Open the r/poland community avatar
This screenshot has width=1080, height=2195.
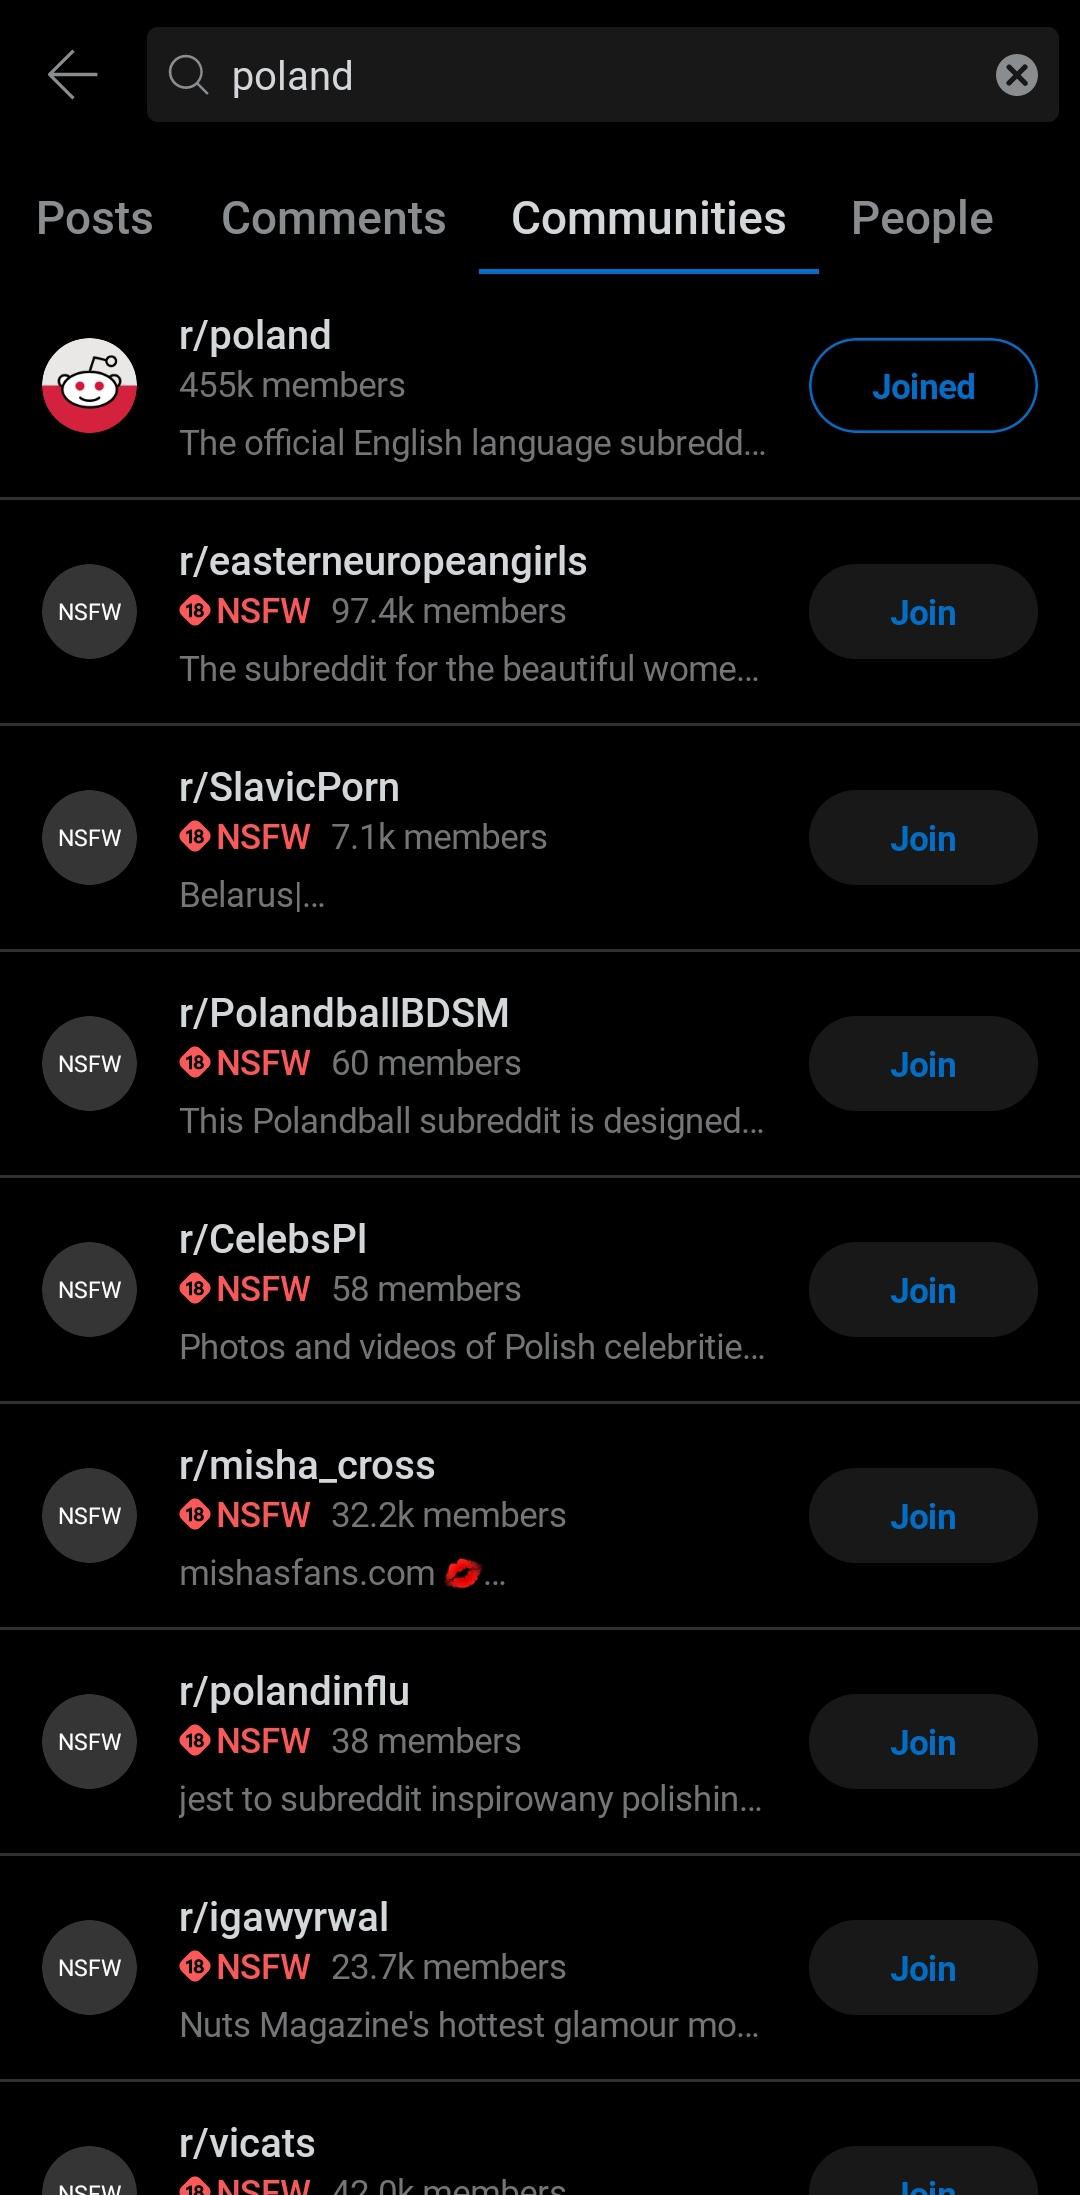(89, 386)
